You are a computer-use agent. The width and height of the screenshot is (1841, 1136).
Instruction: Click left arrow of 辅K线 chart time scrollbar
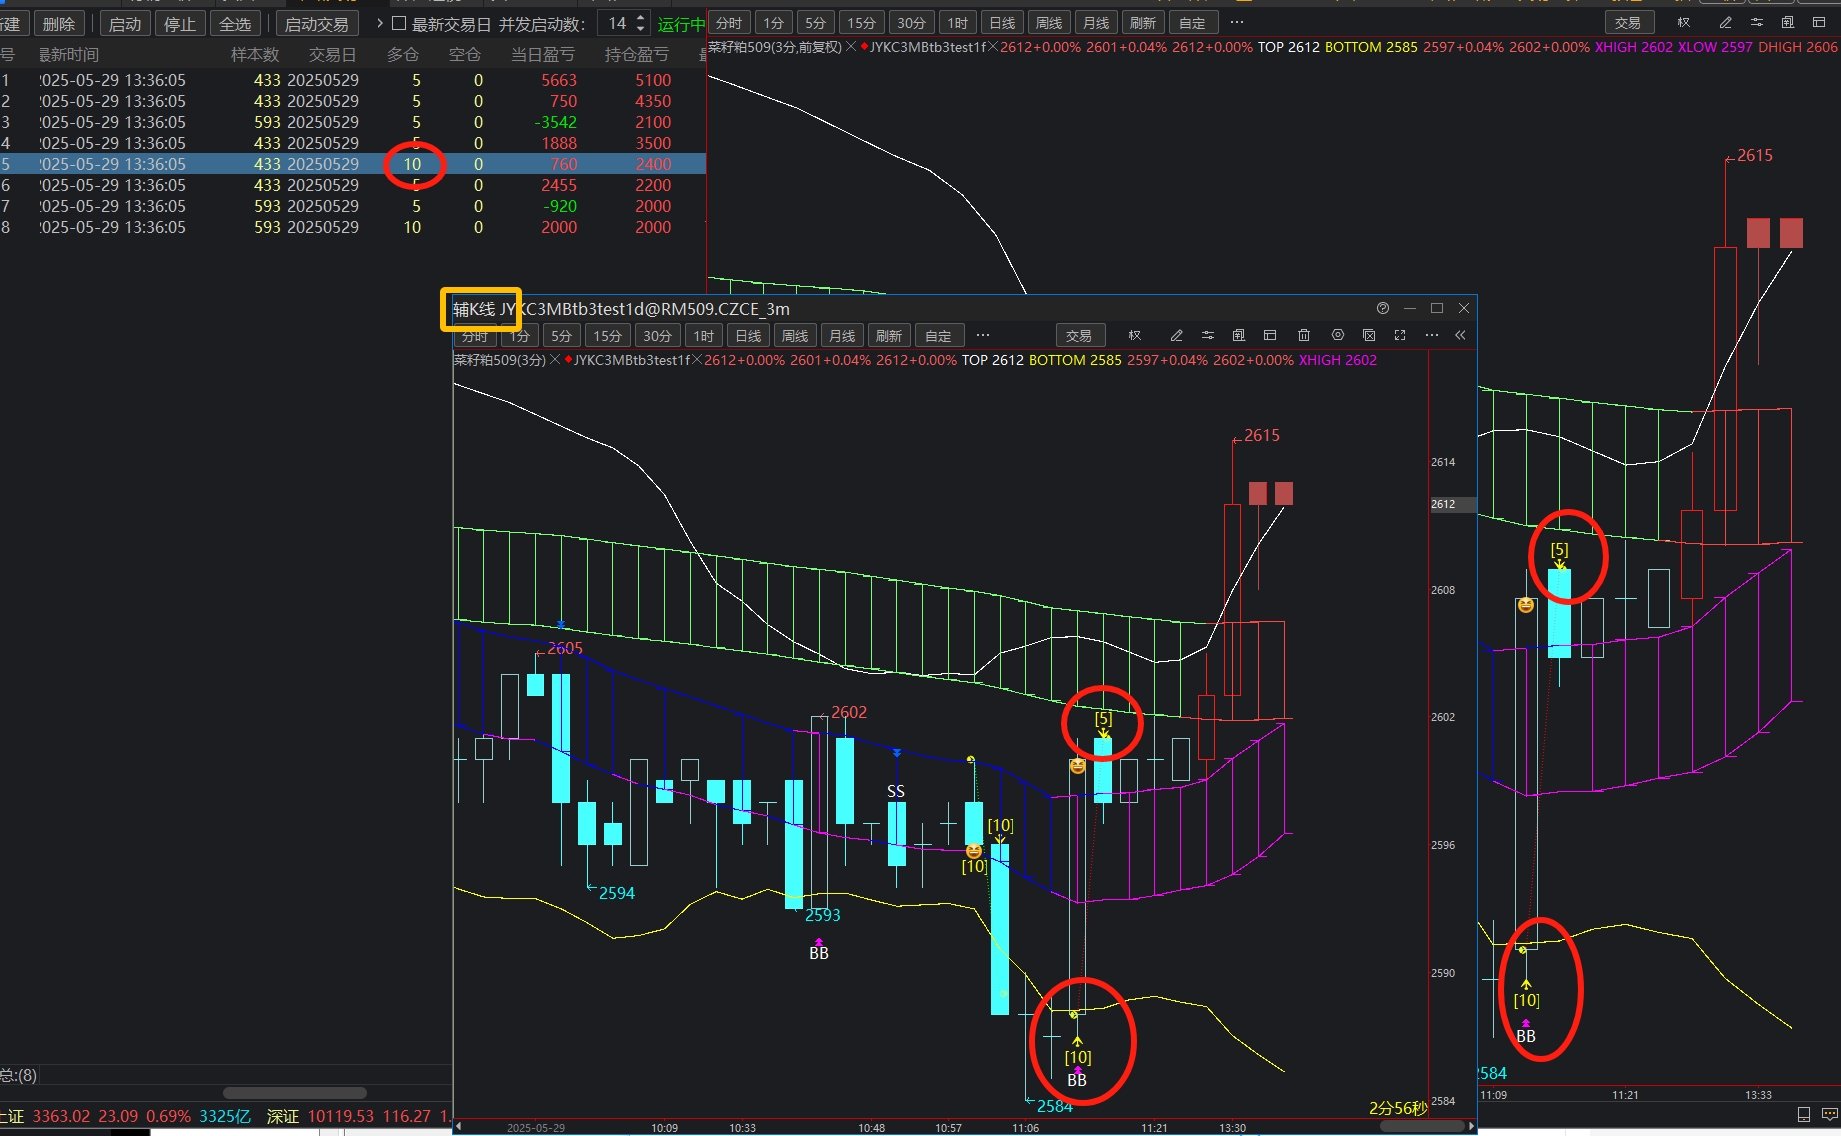(x=459, y=1127)
